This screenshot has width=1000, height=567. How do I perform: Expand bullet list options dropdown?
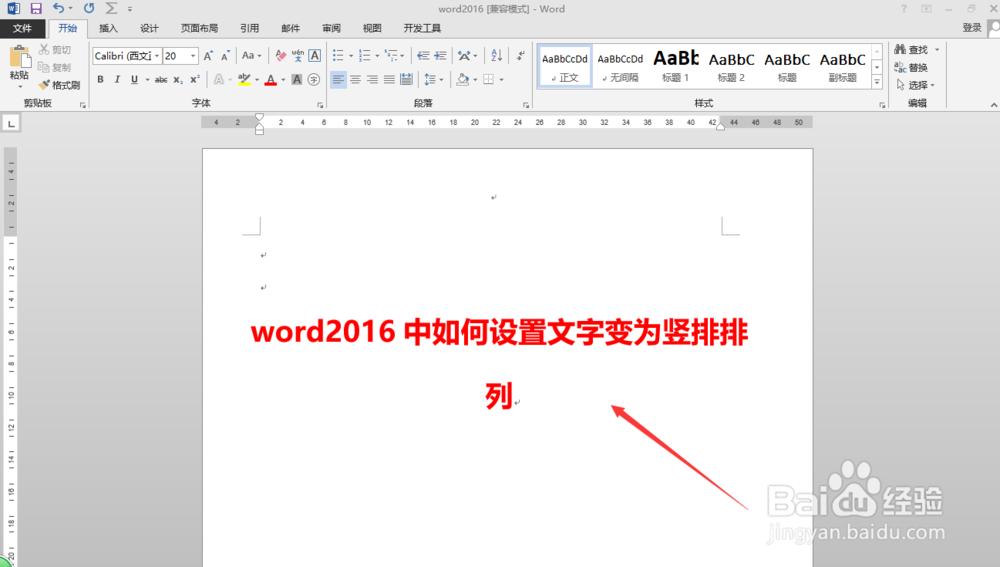[351, 56]
